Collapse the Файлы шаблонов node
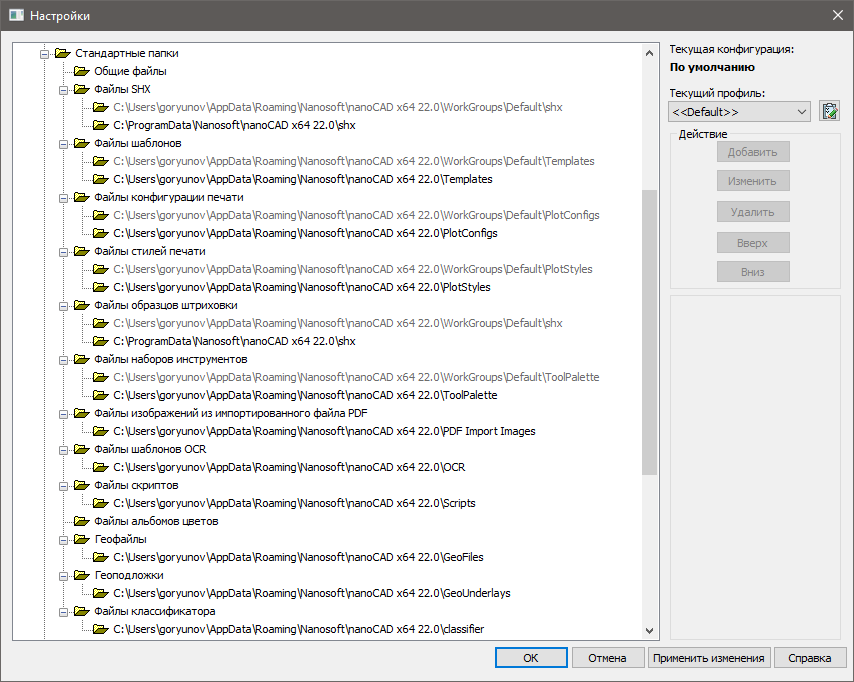The width and height of the screenshot is (854, 682). click(x=63, y=144)
